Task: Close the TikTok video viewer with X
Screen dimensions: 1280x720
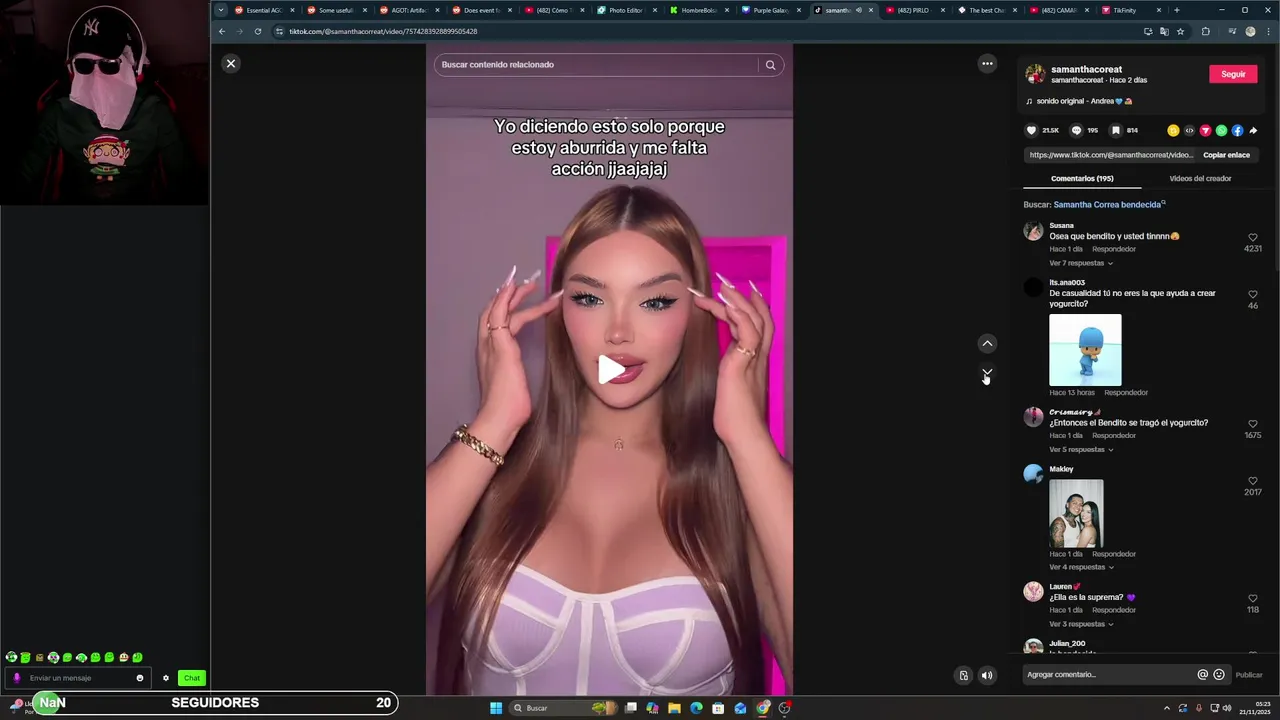Action: (231, 63)
